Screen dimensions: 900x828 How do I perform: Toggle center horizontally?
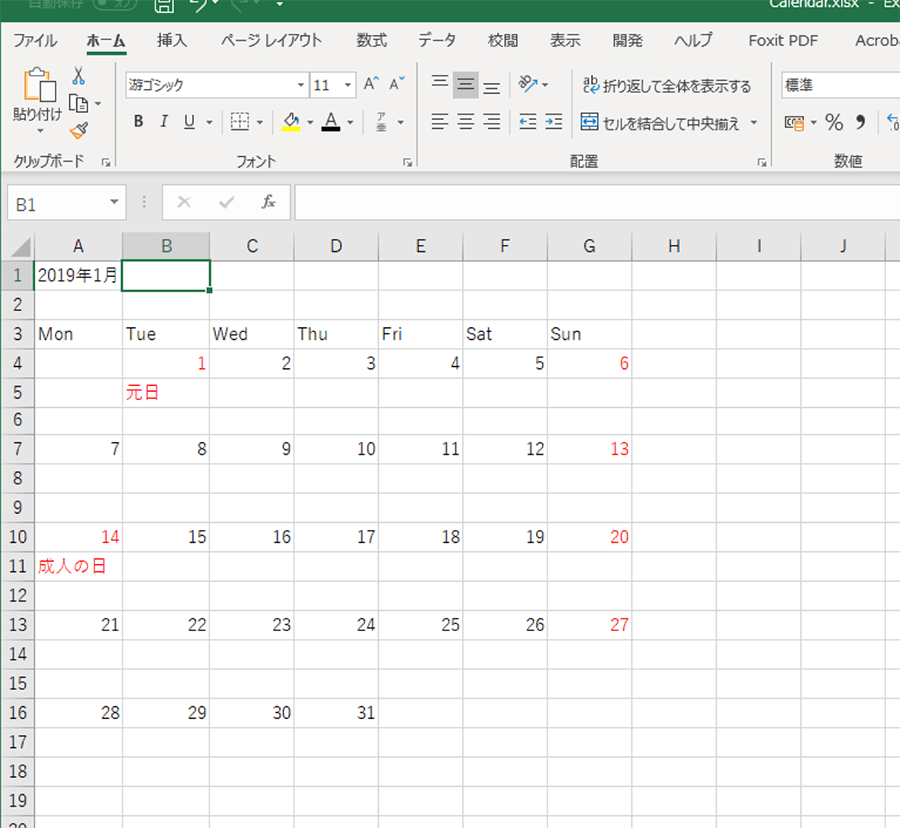click(x=465, y=122)
